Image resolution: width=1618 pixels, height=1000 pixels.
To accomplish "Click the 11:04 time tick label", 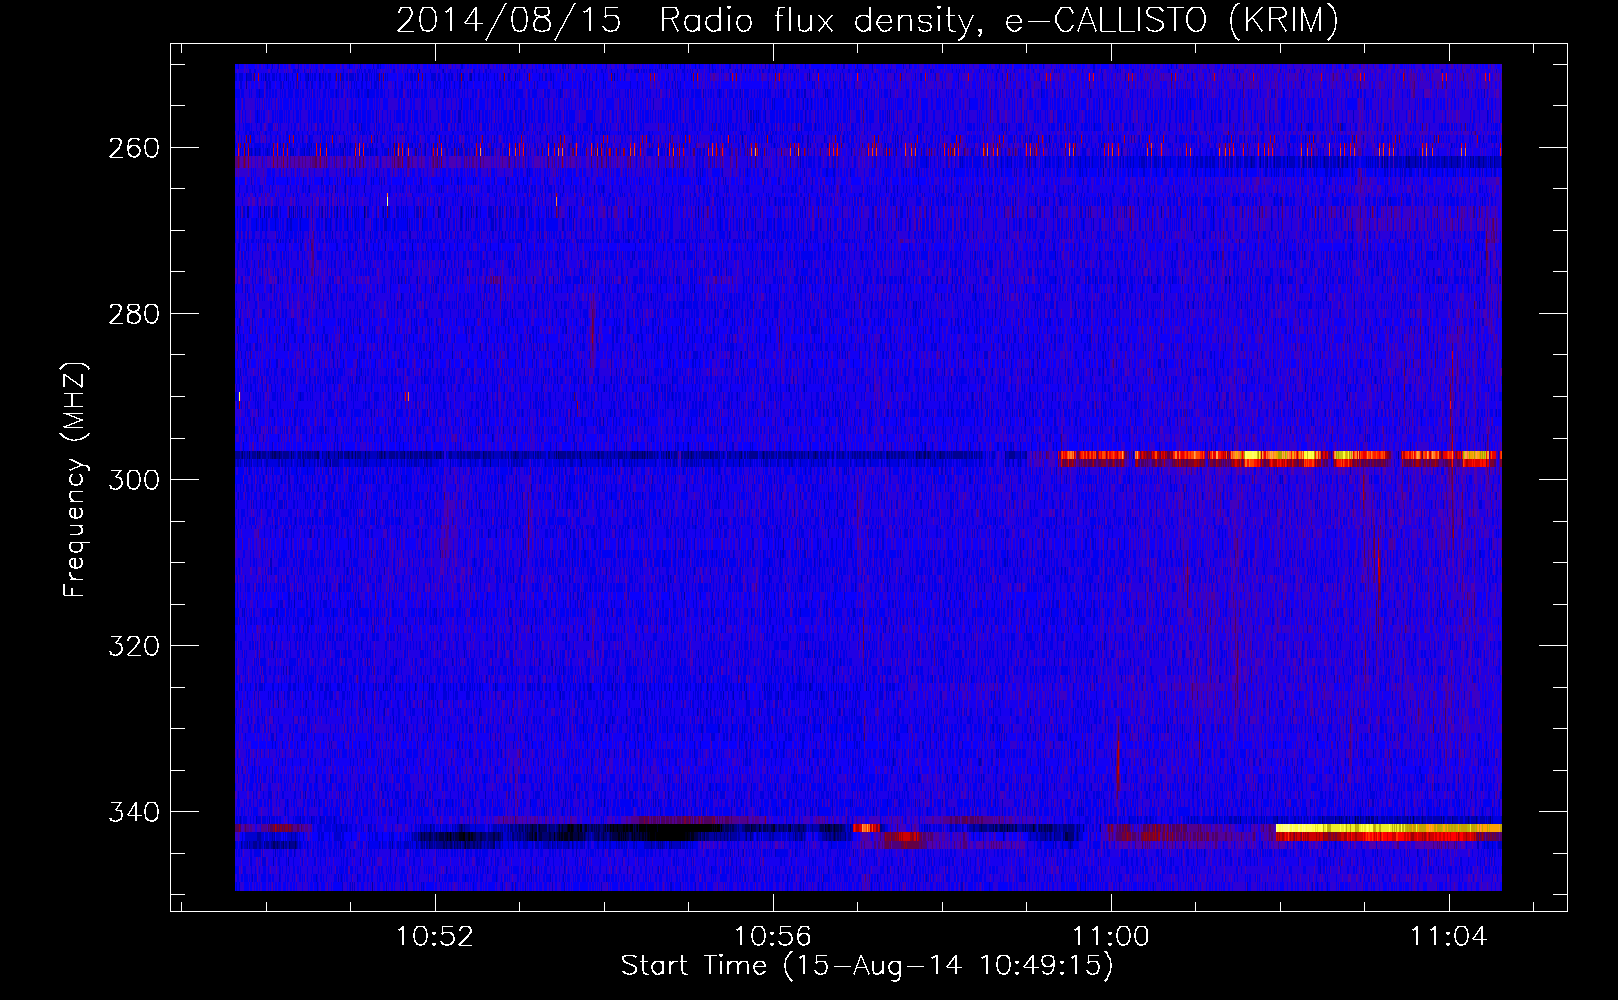I will click(x=1449, y=937).
